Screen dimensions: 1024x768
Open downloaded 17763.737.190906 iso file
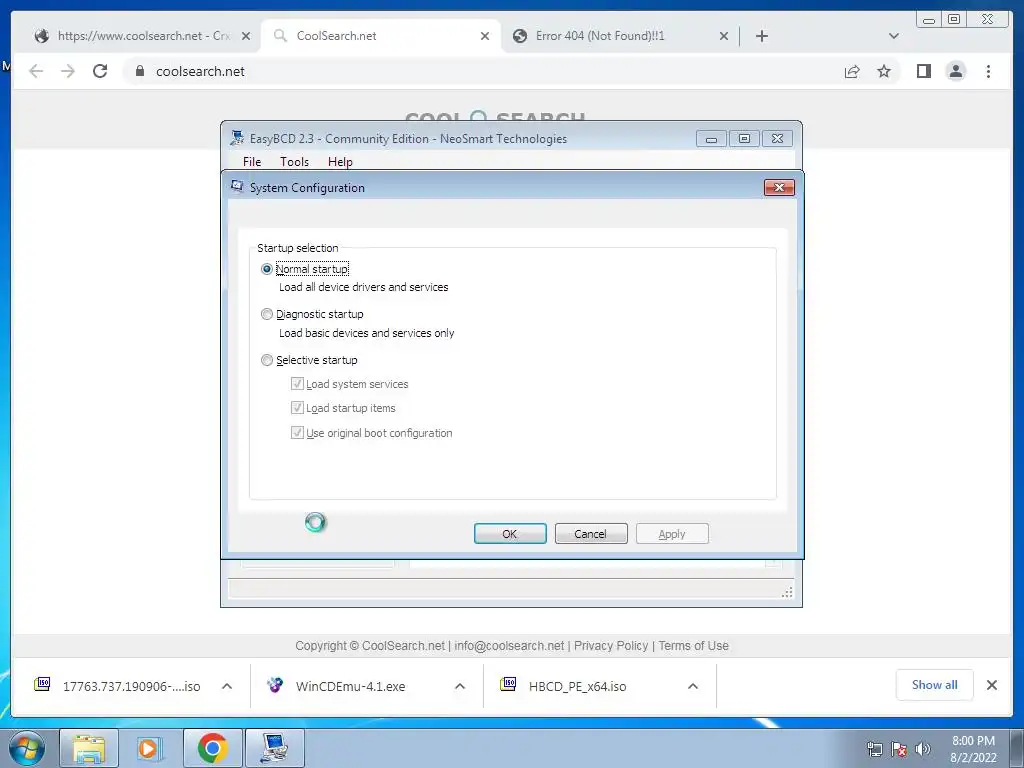coord(118,686)
